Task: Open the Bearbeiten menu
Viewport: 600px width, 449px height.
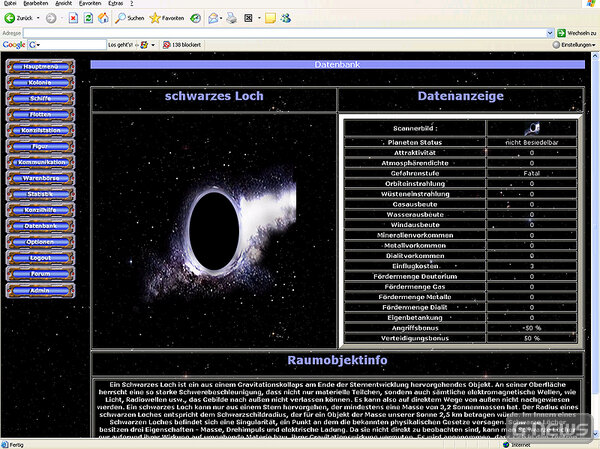Action: tap(36, 3)
